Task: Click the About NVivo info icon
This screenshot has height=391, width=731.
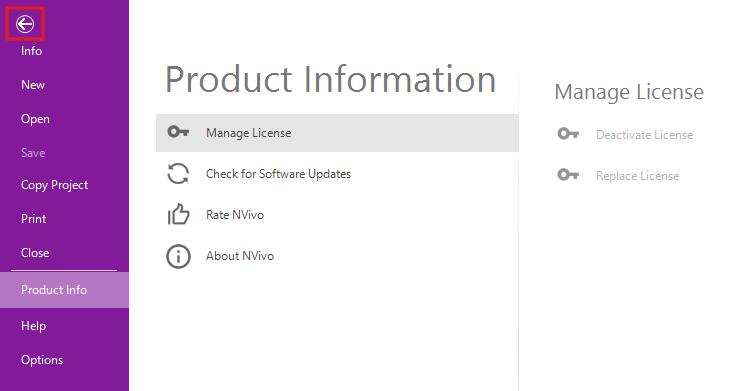Action: tap(178, 256)
